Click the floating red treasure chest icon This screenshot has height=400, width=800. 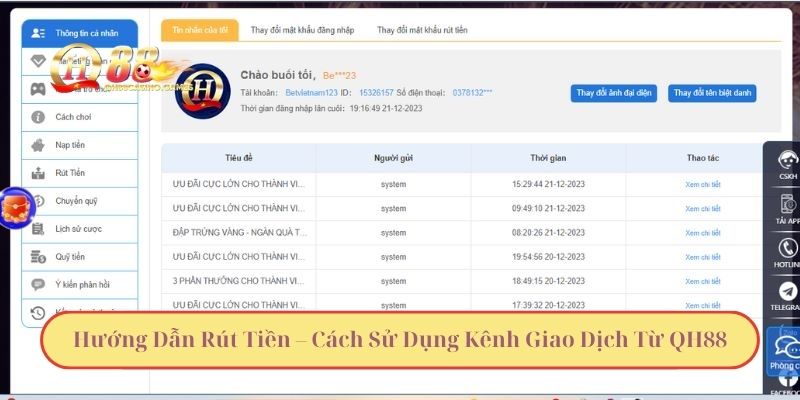(x=16, y=209)
